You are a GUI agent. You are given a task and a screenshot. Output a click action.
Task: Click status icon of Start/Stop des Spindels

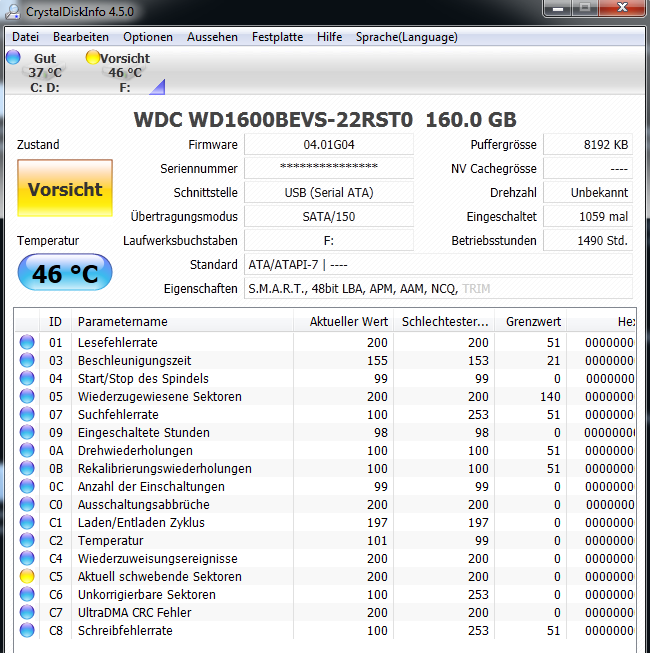click(x=27, y=378)
